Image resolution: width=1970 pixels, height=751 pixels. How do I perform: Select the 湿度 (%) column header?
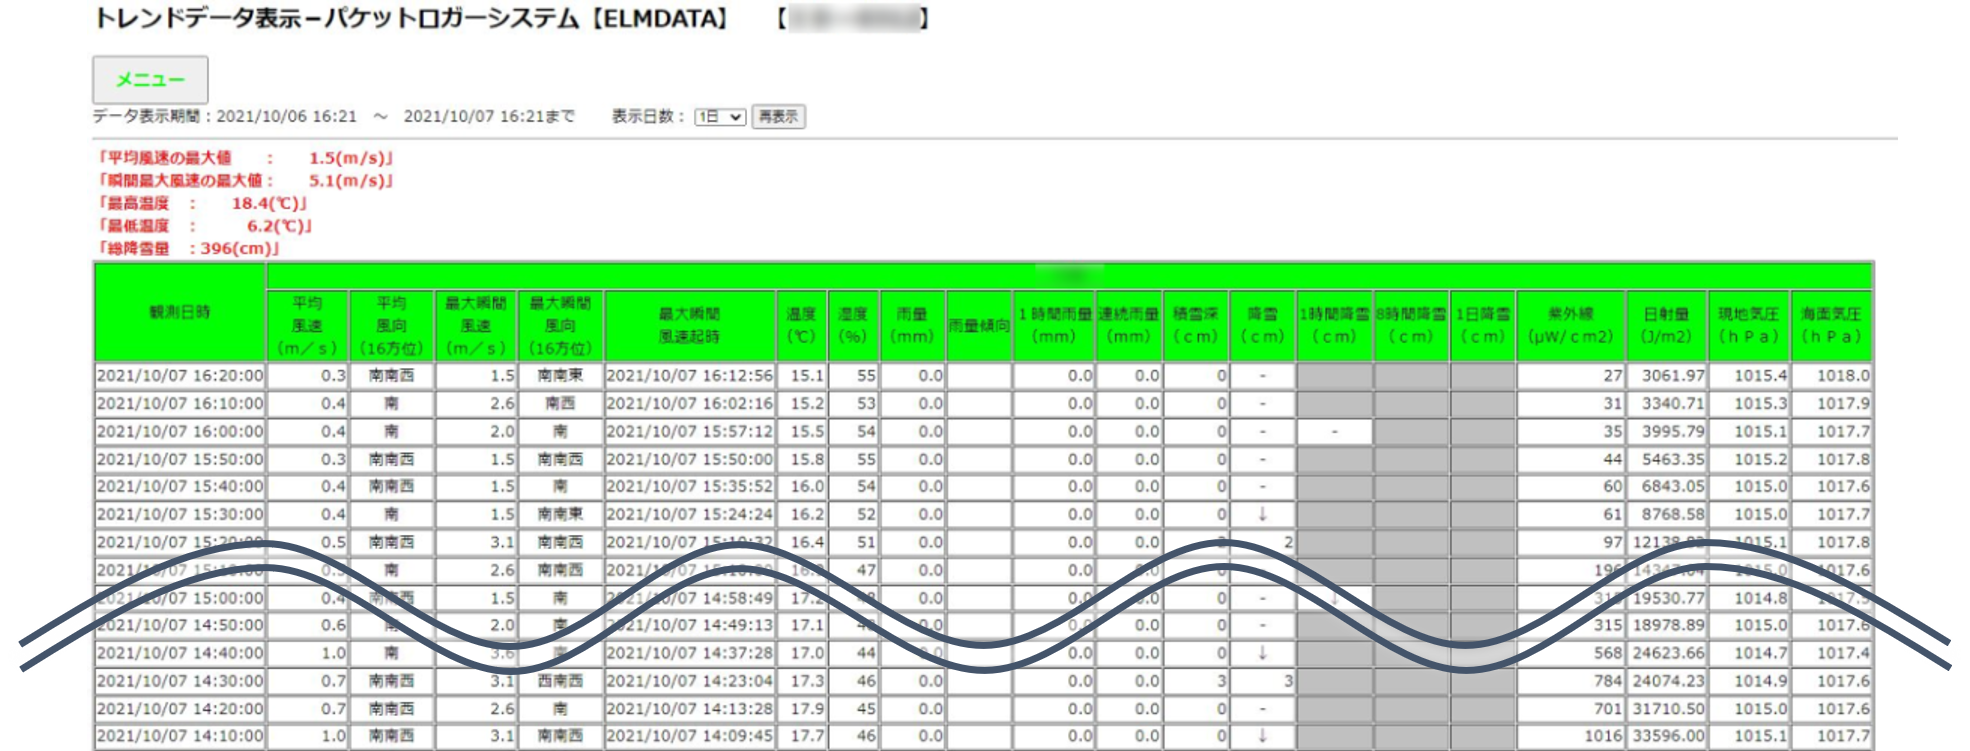(x=852, y=326)
